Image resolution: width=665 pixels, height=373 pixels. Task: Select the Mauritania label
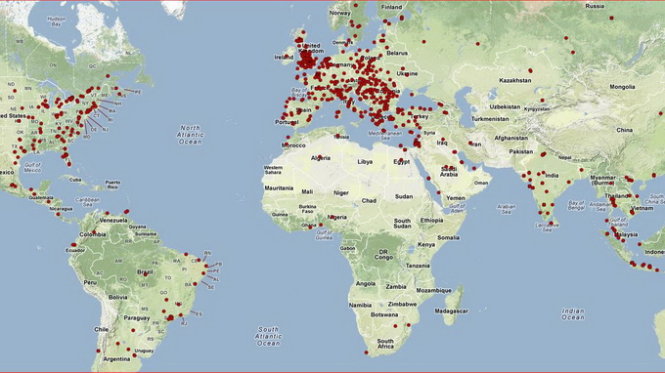pos(279,188)
